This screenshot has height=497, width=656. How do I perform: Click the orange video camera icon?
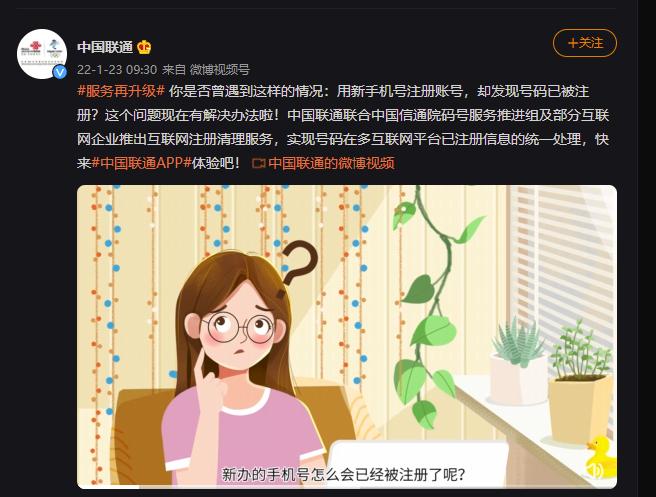[x=259, y=163]
